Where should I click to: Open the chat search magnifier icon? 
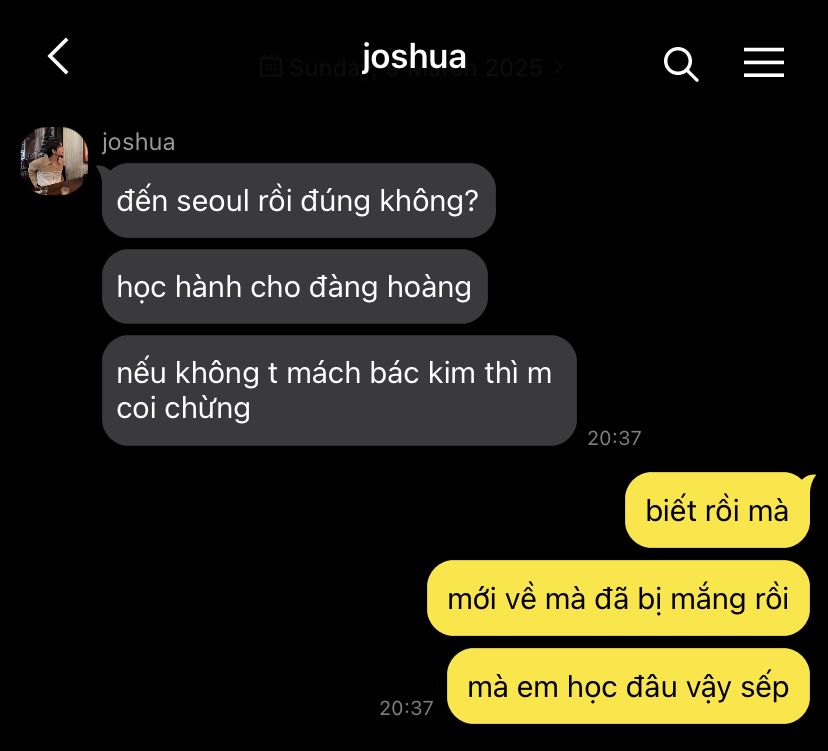pyautogui.click(x=681, y=64)
